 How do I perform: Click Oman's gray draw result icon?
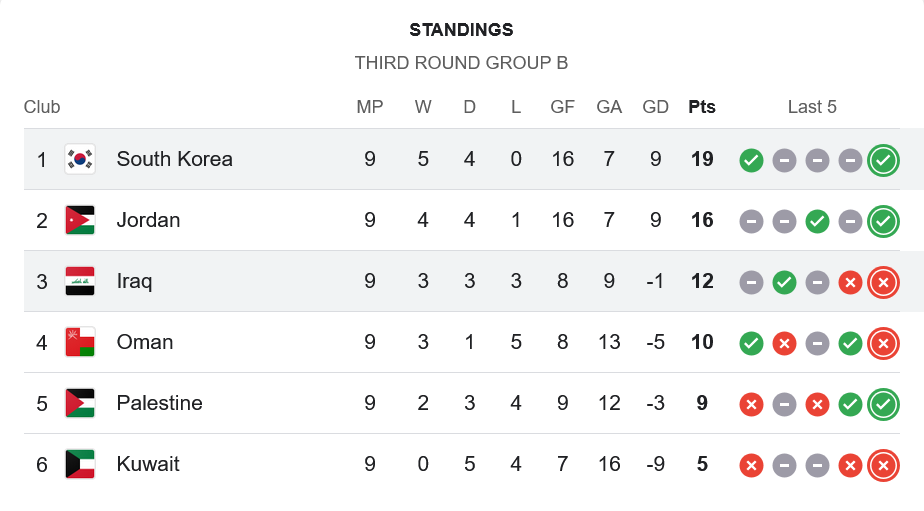(817, 344)
